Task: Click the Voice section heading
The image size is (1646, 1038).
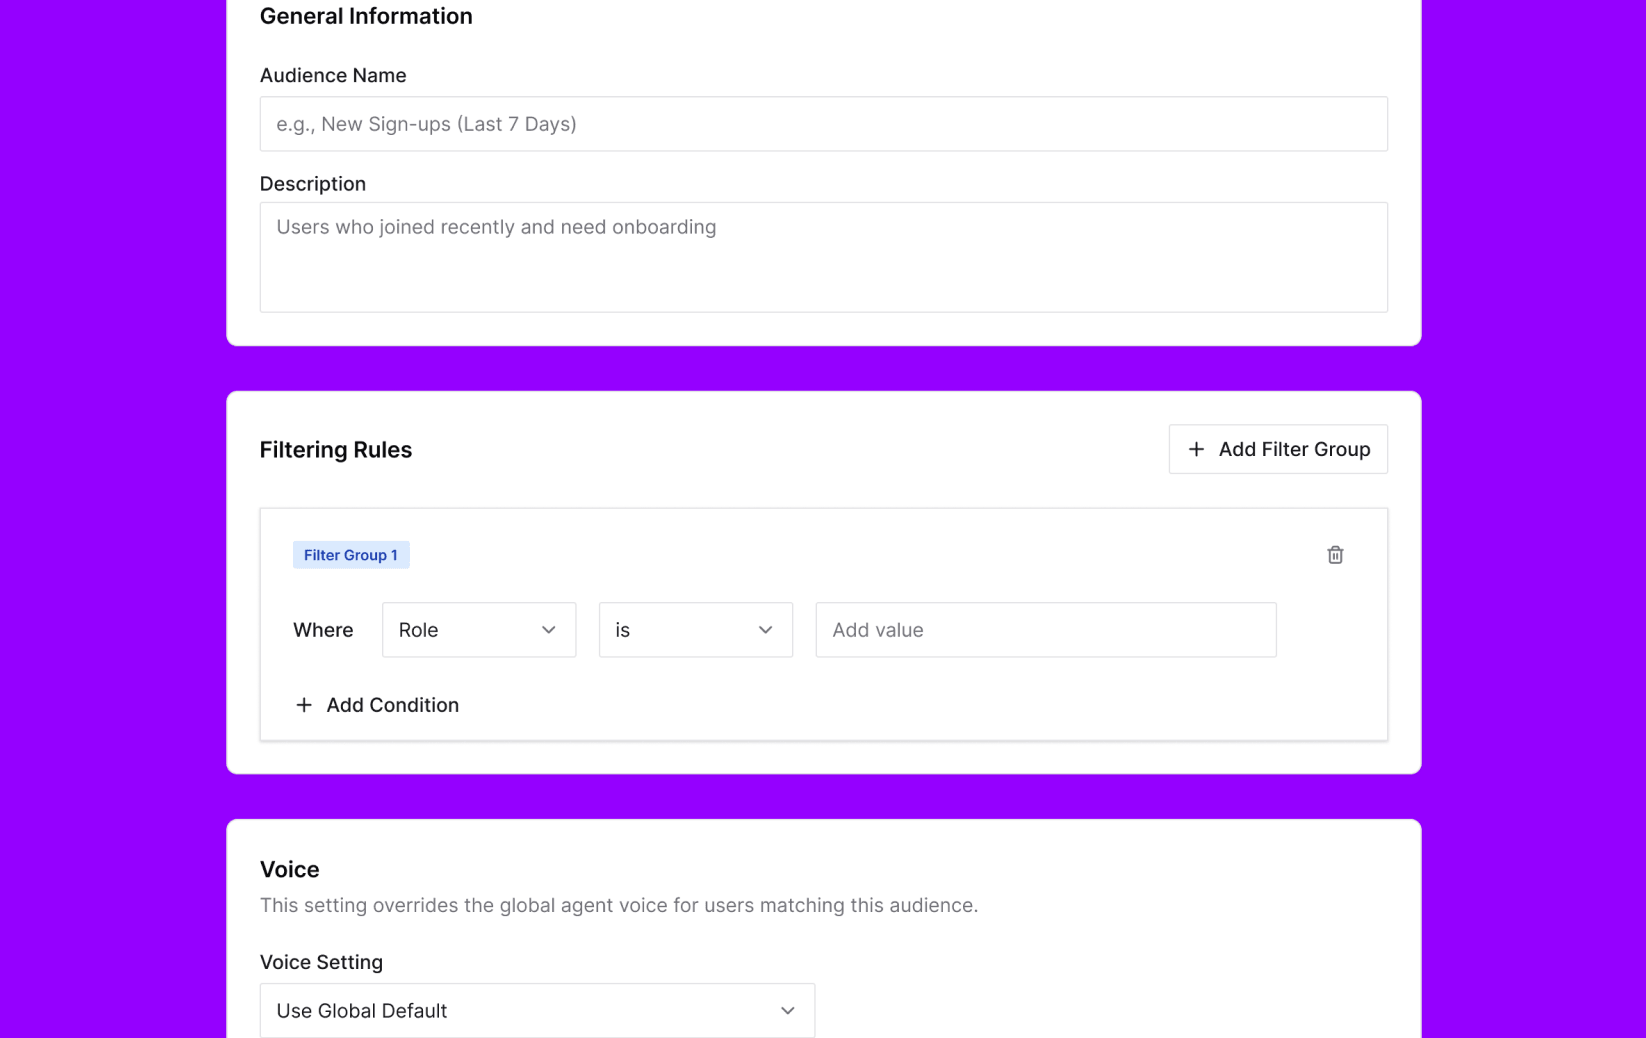Action: pos(290,869)
